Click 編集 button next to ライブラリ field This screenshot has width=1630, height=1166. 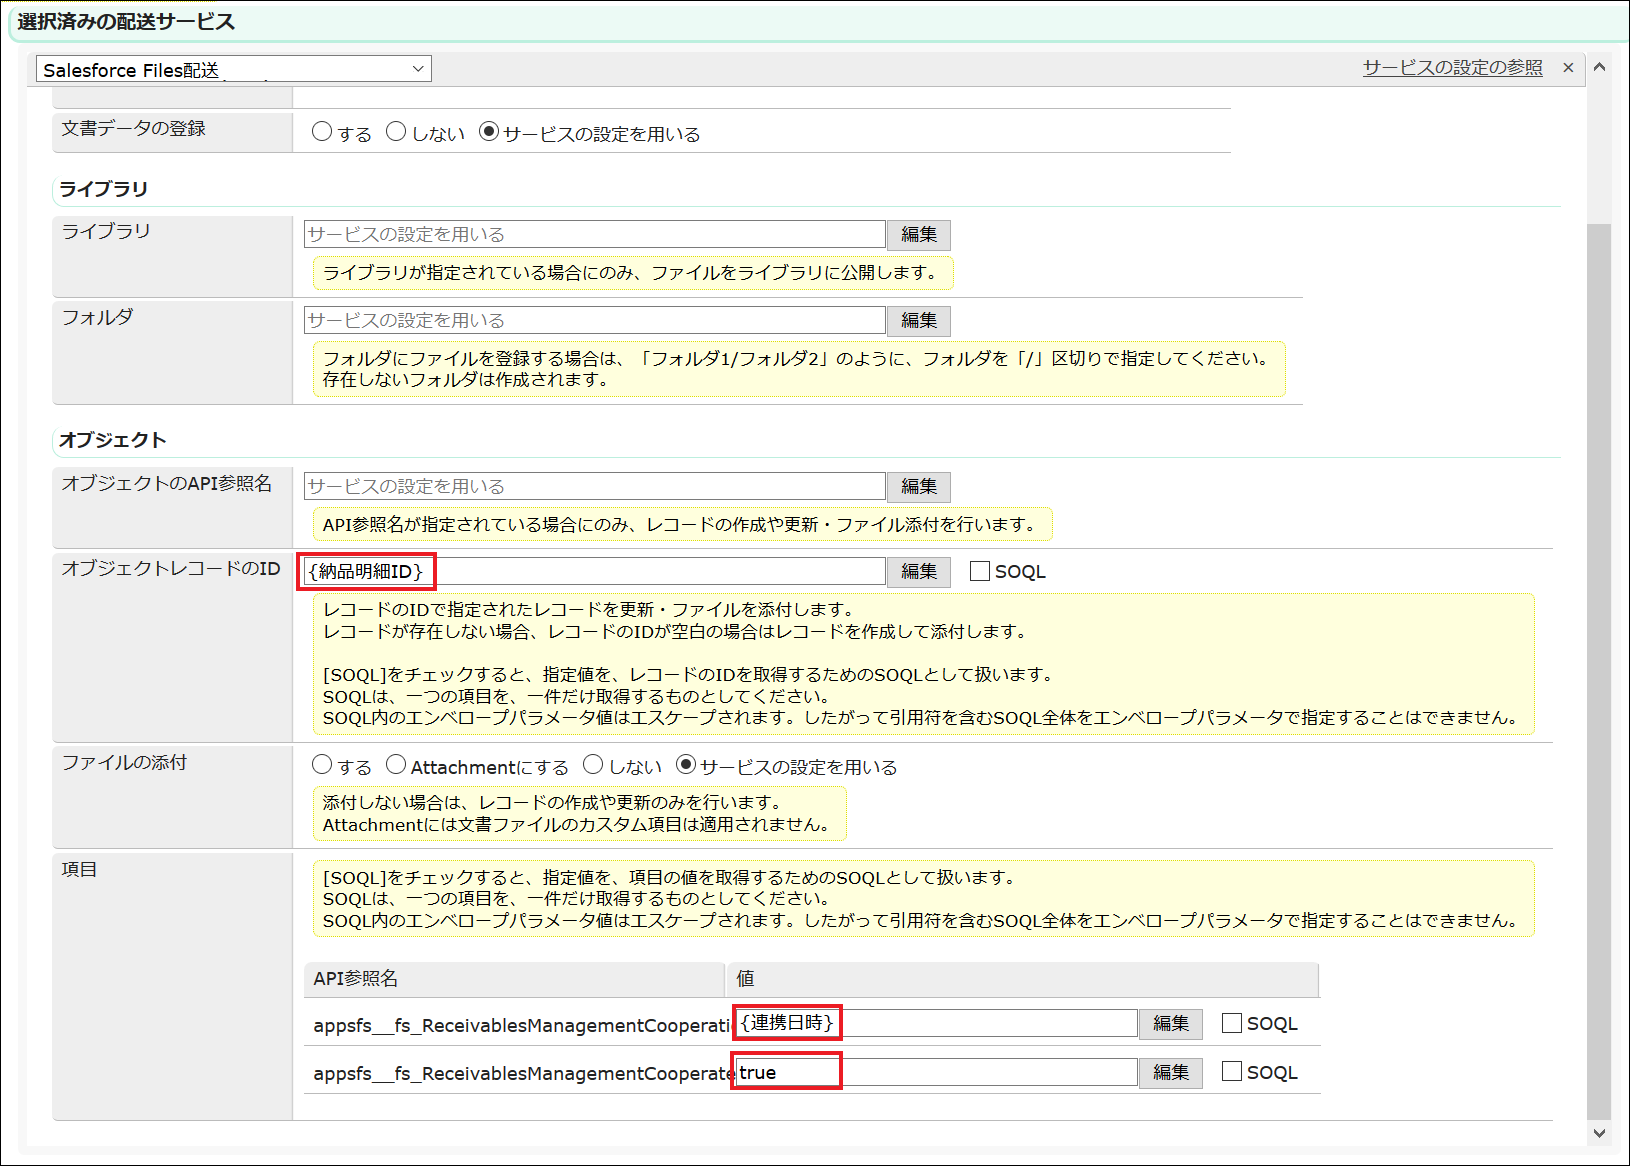pos(918,235)
